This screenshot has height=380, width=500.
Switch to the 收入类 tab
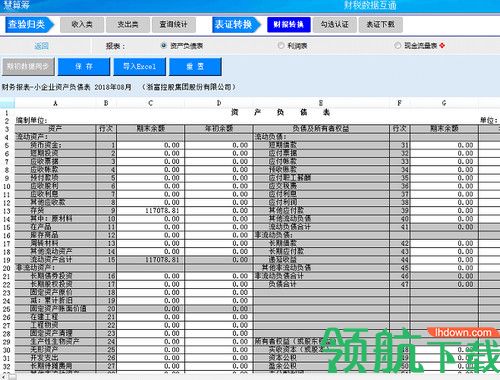[82, 24]
